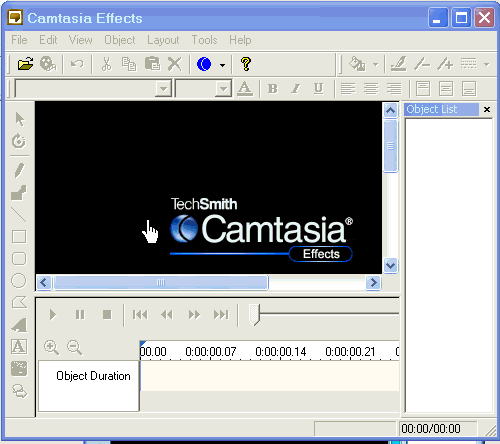The width and height of the screenshot is (500, 444).
Task: Align text to middle vertically
Action: coord(446,89)
